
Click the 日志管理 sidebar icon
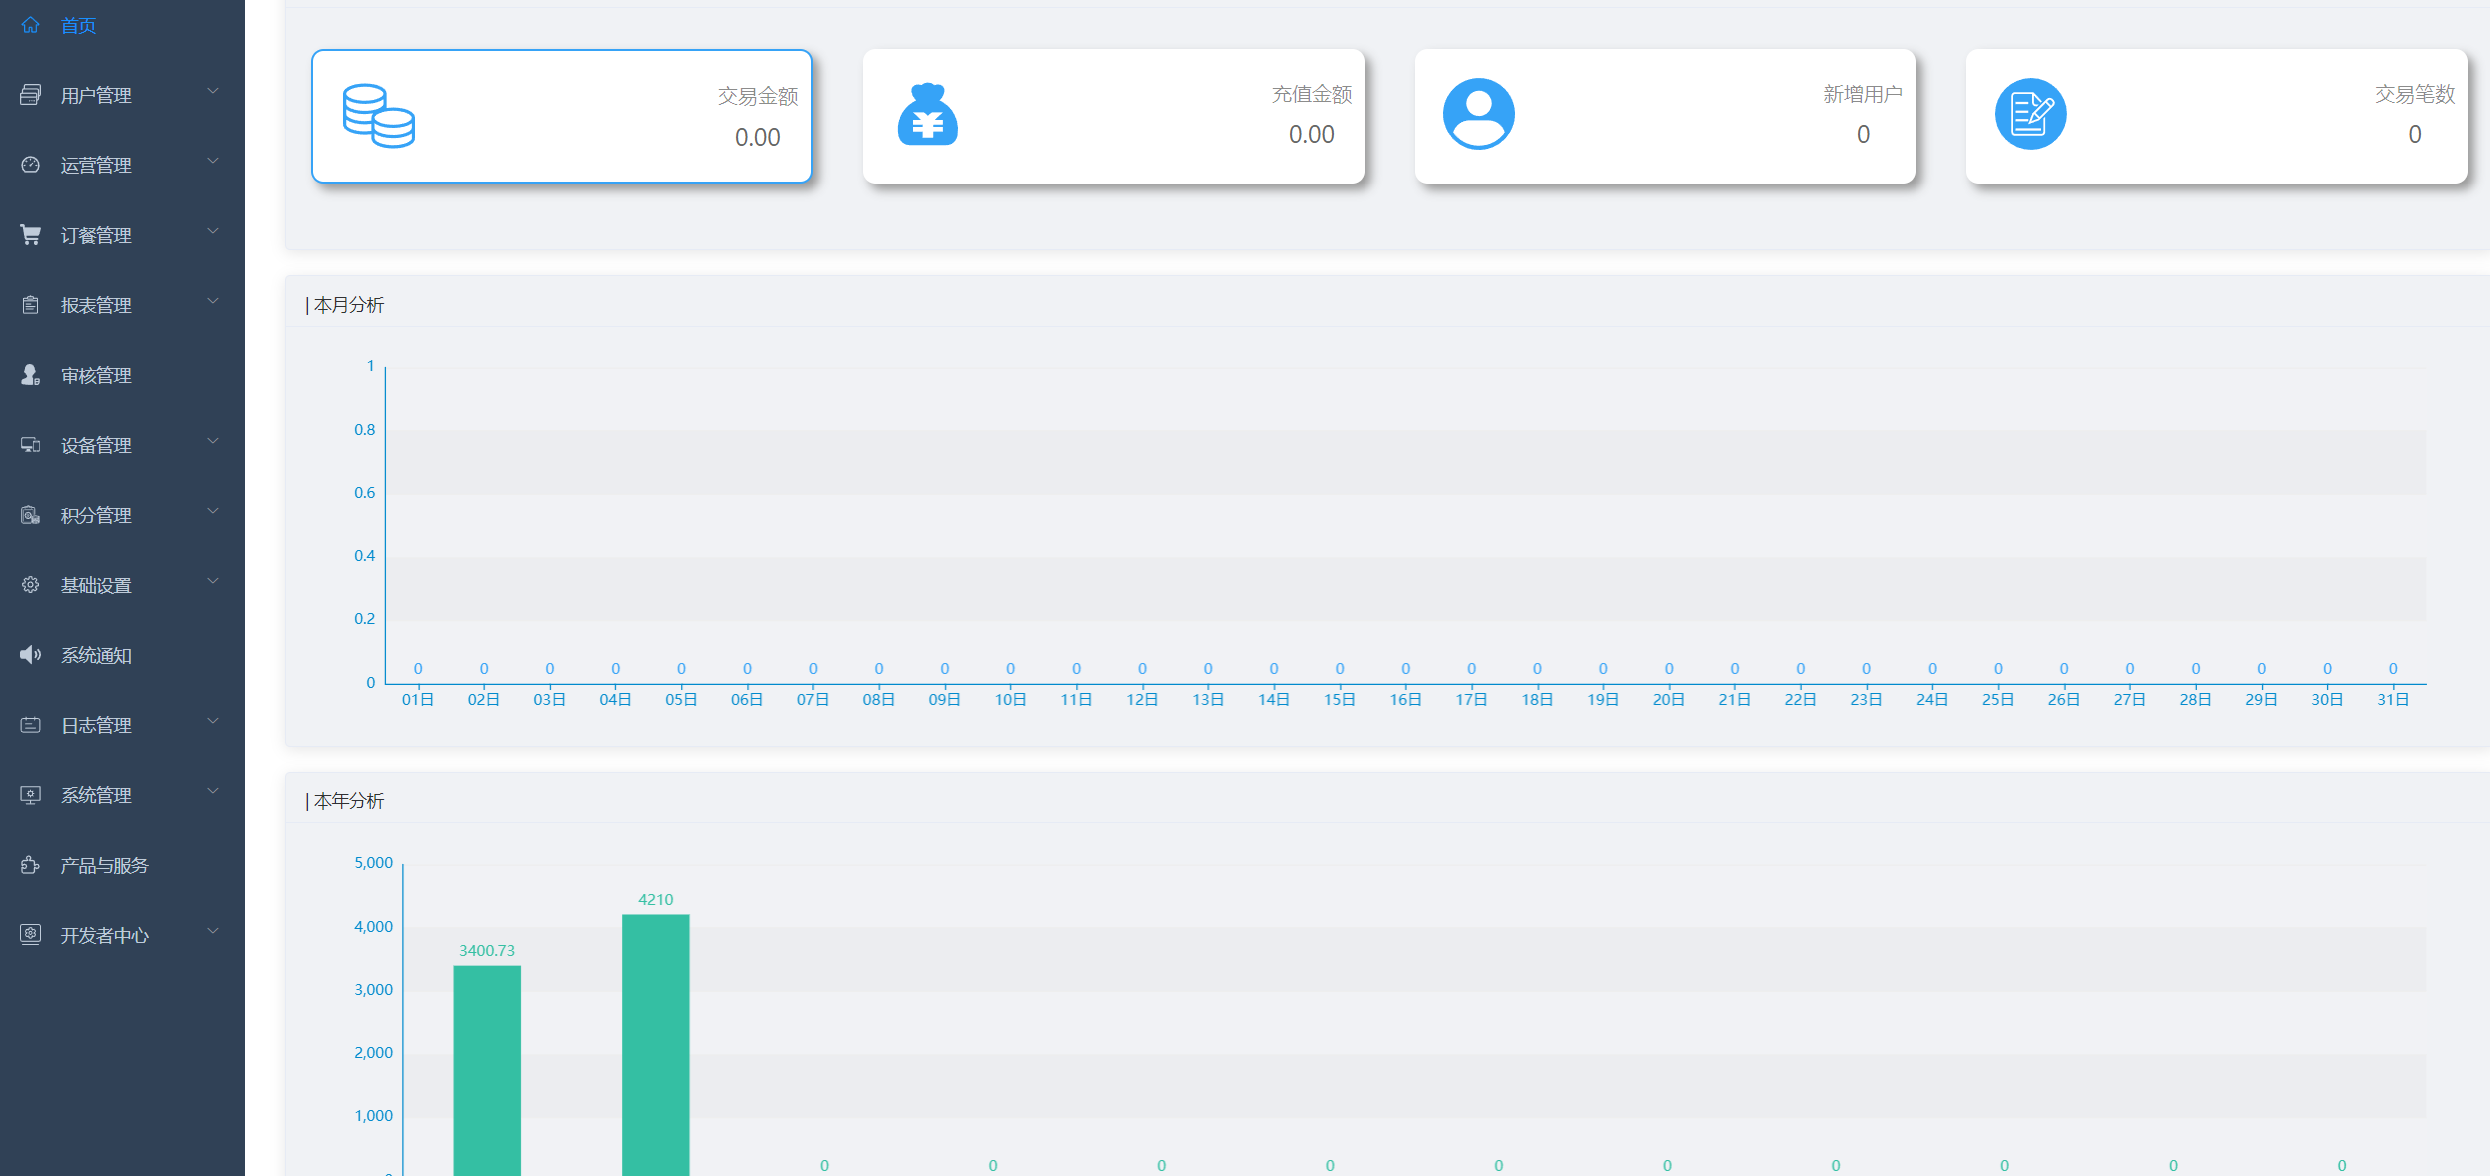click(30, 725)
